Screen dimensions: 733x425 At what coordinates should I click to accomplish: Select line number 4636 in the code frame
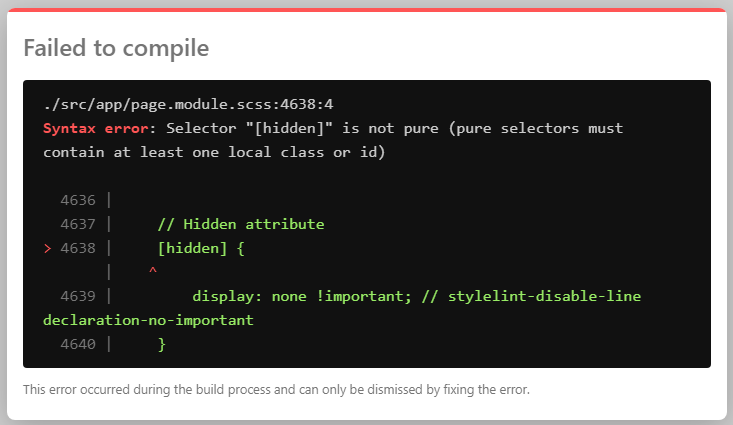tap(77, 200)
